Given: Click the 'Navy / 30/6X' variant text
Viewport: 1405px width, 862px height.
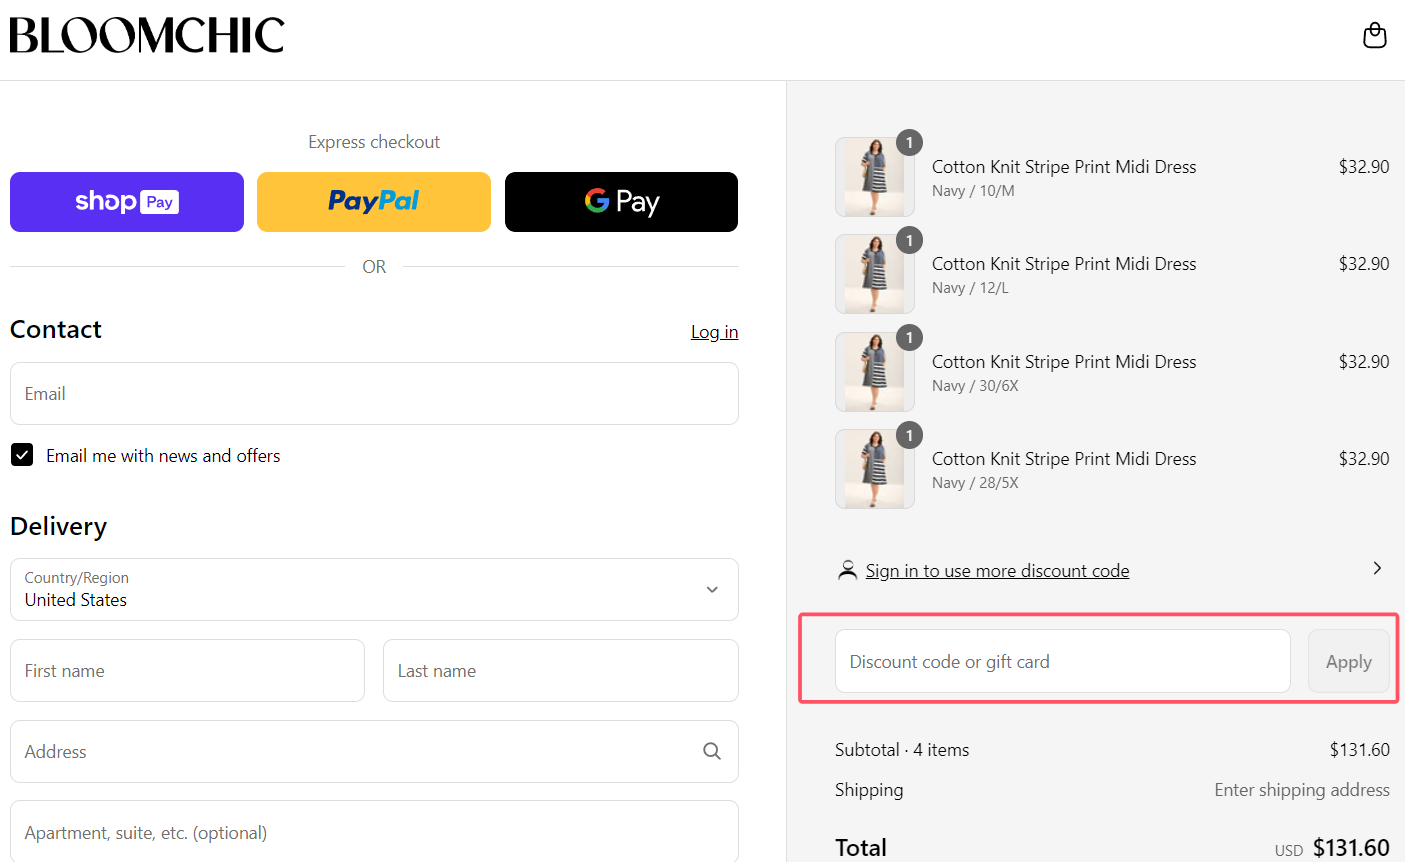Looking at the screenshot, I should click(x=975, y=386).
